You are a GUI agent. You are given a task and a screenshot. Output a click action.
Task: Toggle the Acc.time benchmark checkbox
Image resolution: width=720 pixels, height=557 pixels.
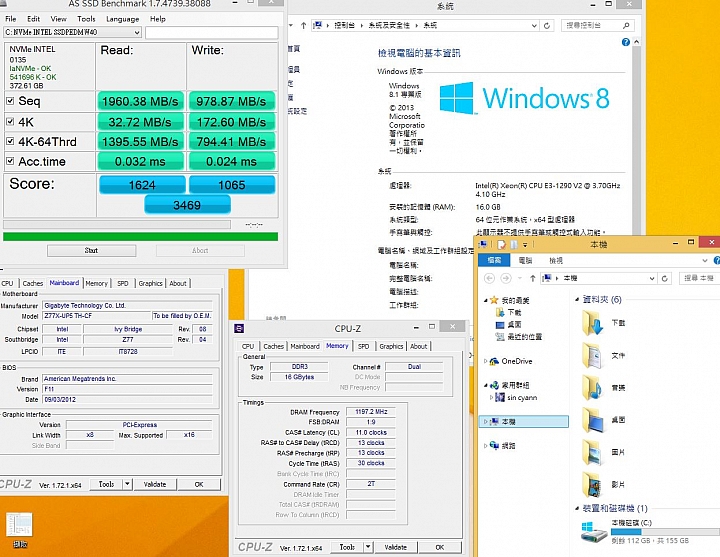coord(10,161)
